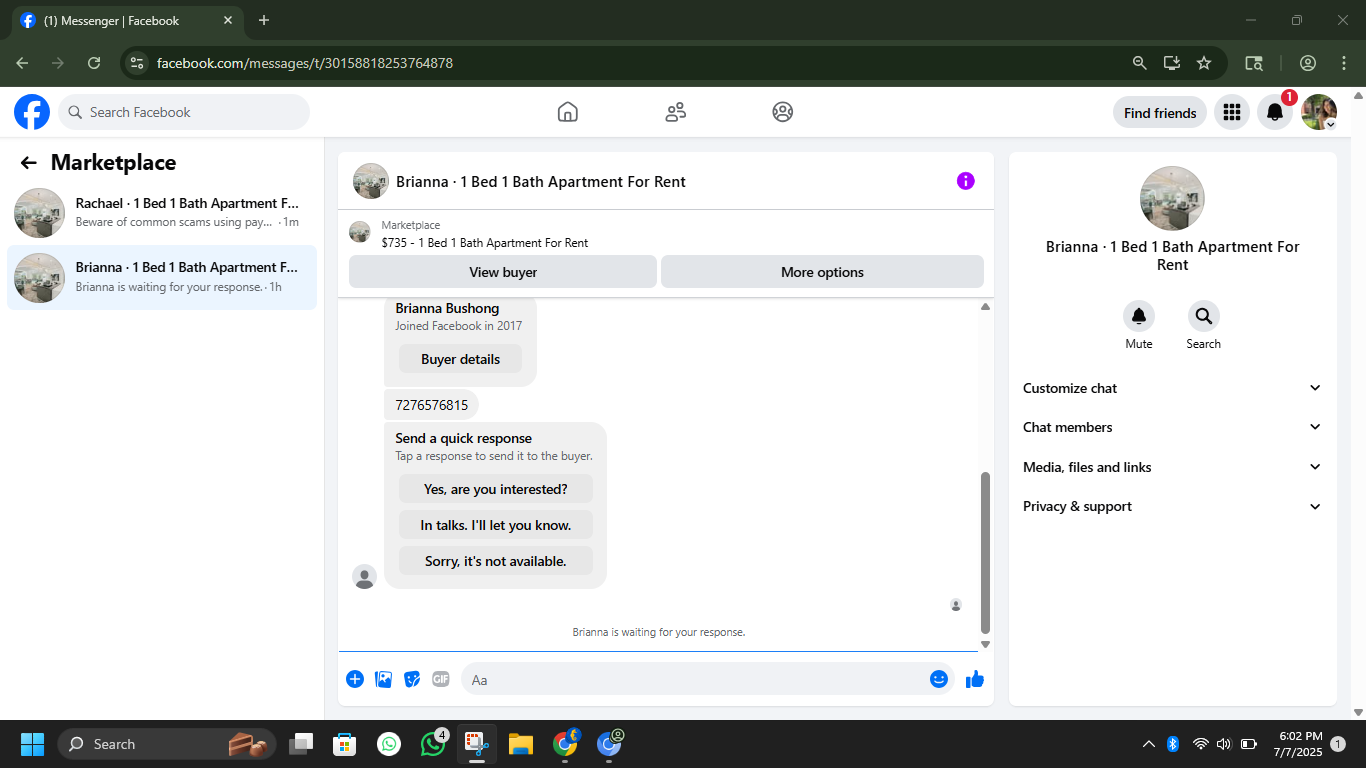Mute the Brianna conversation
The image size is (1366, 768).
1139,316
